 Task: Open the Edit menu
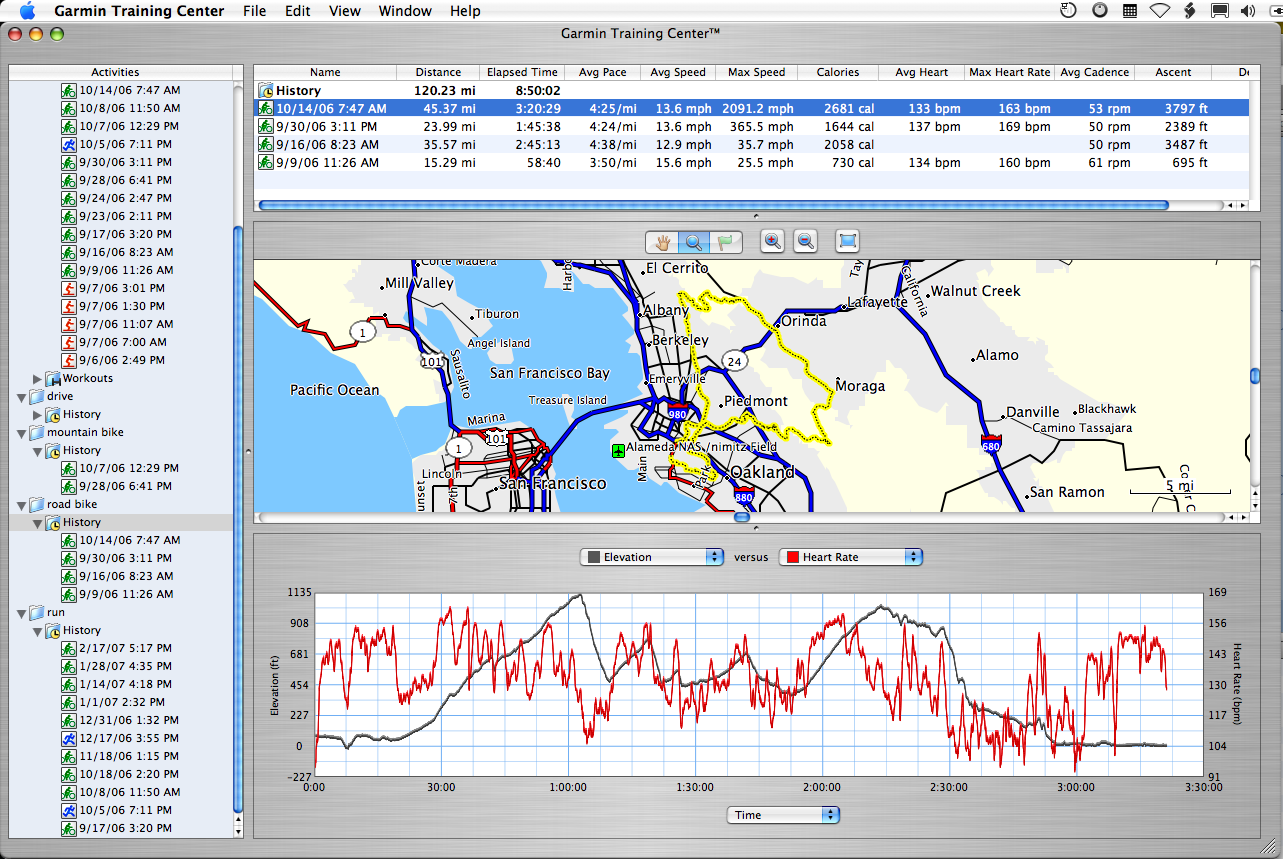(297, 11)
